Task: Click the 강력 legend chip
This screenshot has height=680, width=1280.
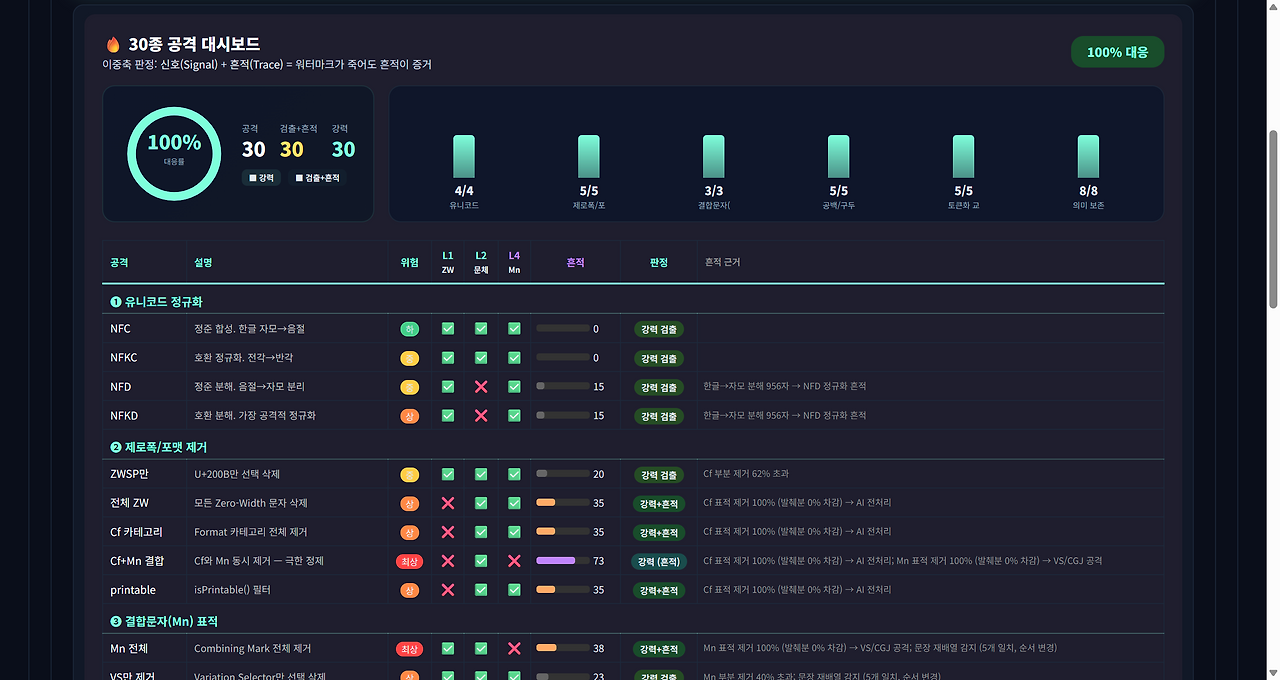Action: click(x=261, y=178)
